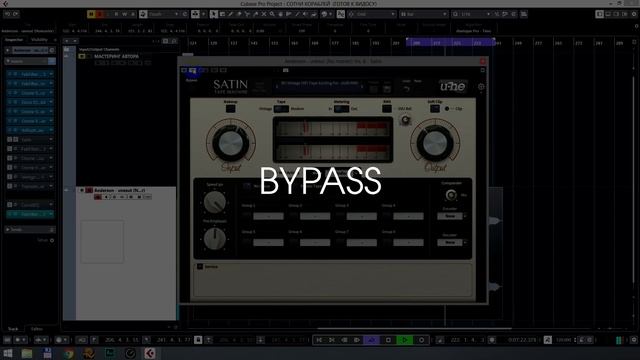
Task: Click the plugin Bypass button icon
Action: click(192, 72)
